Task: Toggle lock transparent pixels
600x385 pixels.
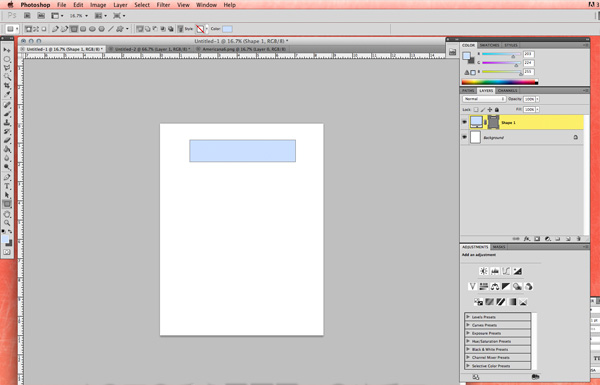Action: coord(476,110)
